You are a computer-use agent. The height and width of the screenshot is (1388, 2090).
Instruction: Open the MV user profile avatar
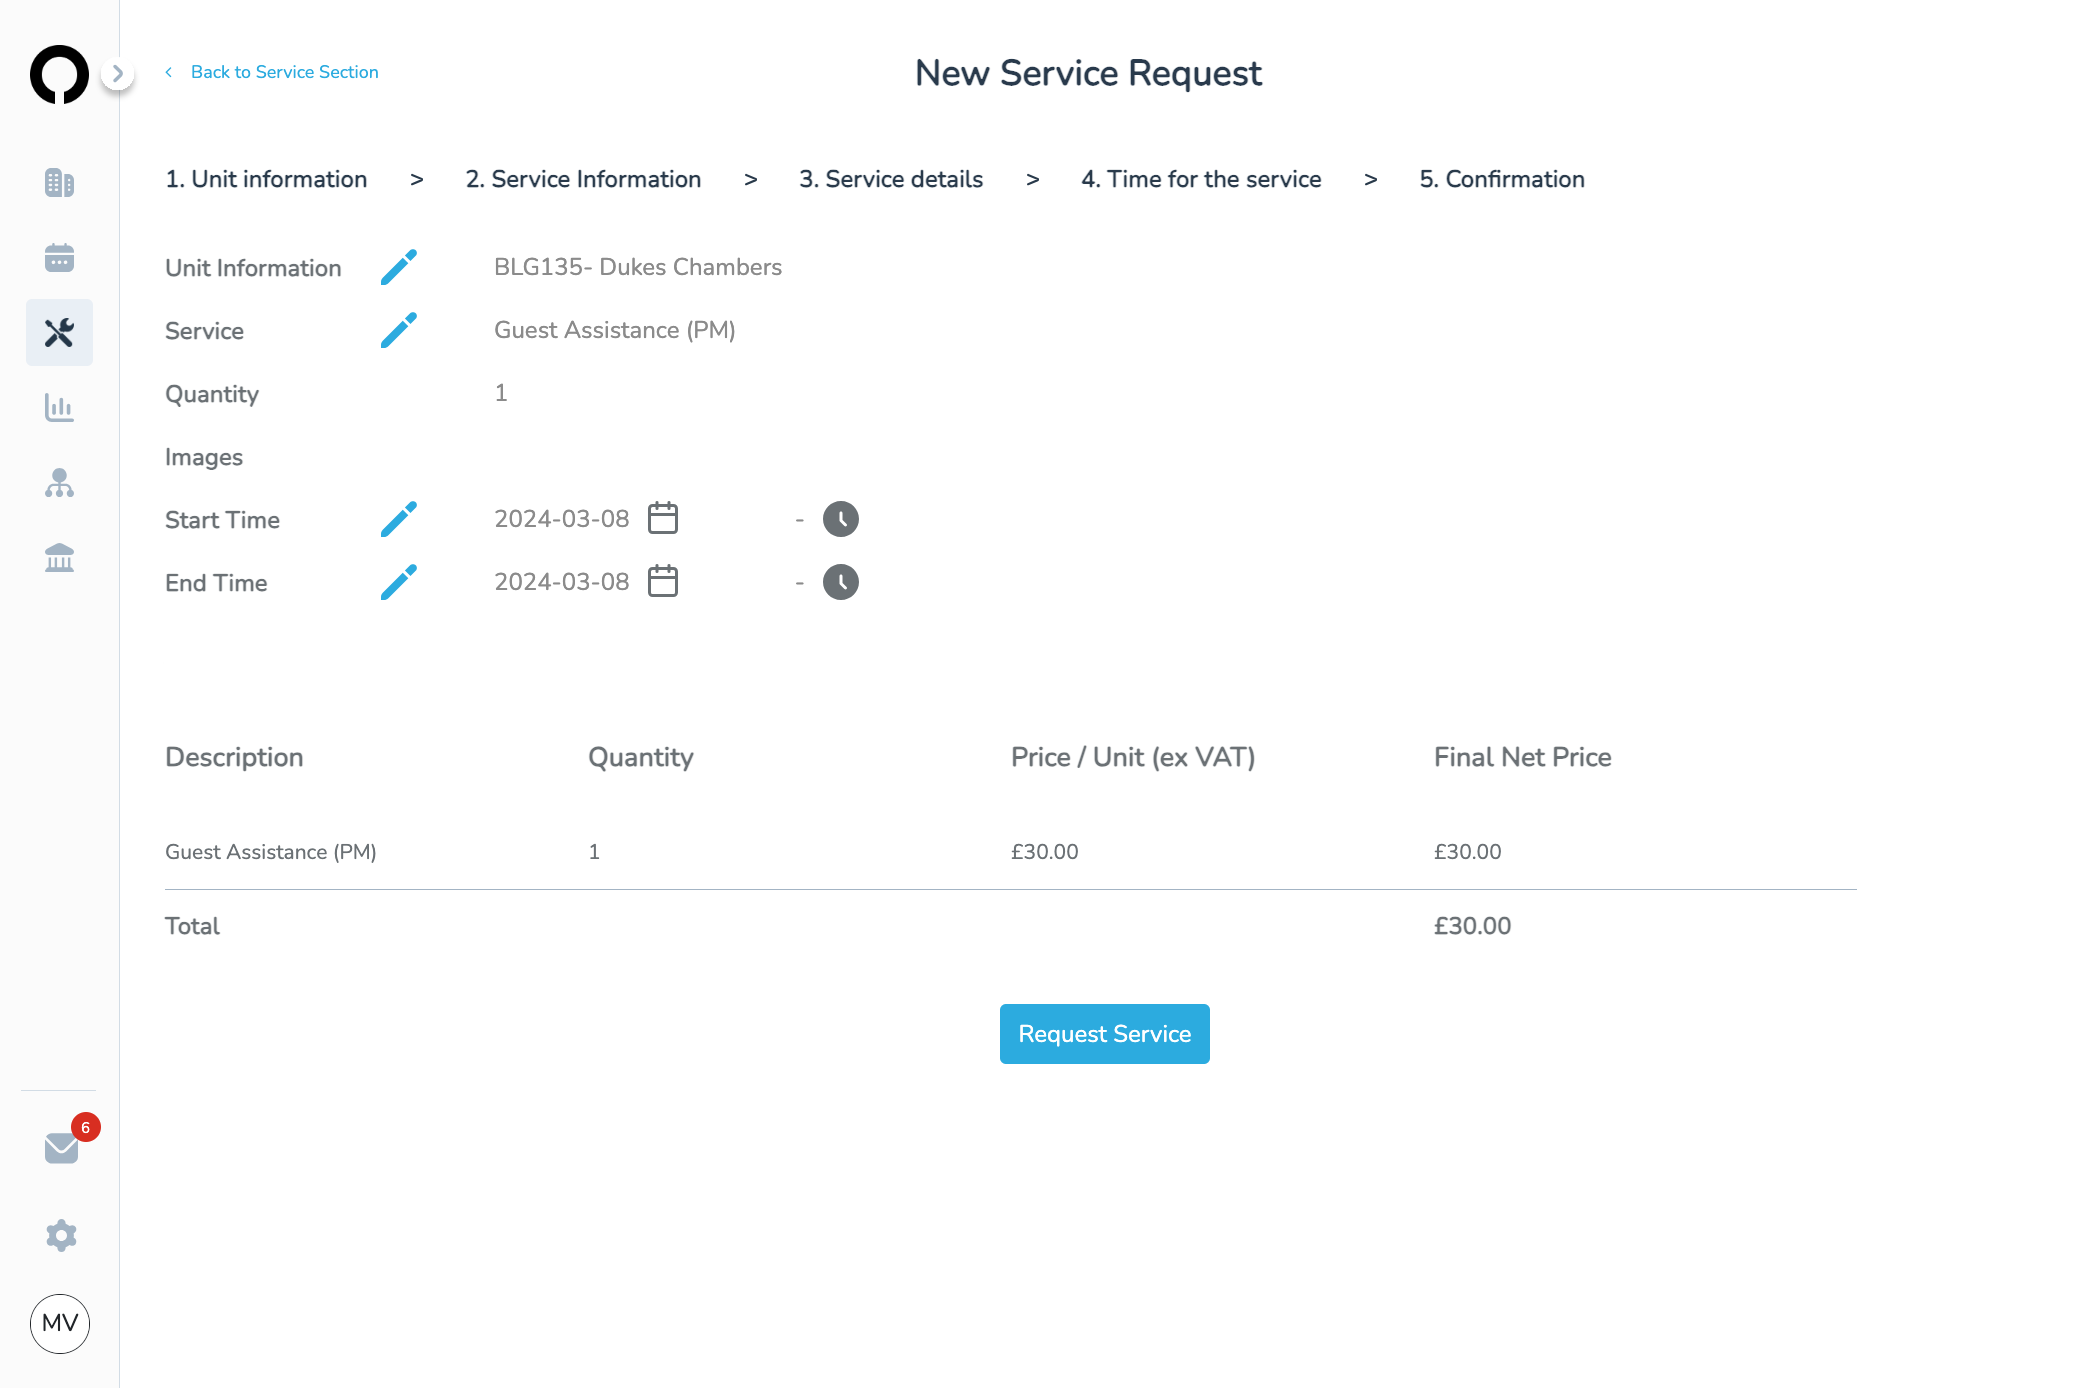60,1323
